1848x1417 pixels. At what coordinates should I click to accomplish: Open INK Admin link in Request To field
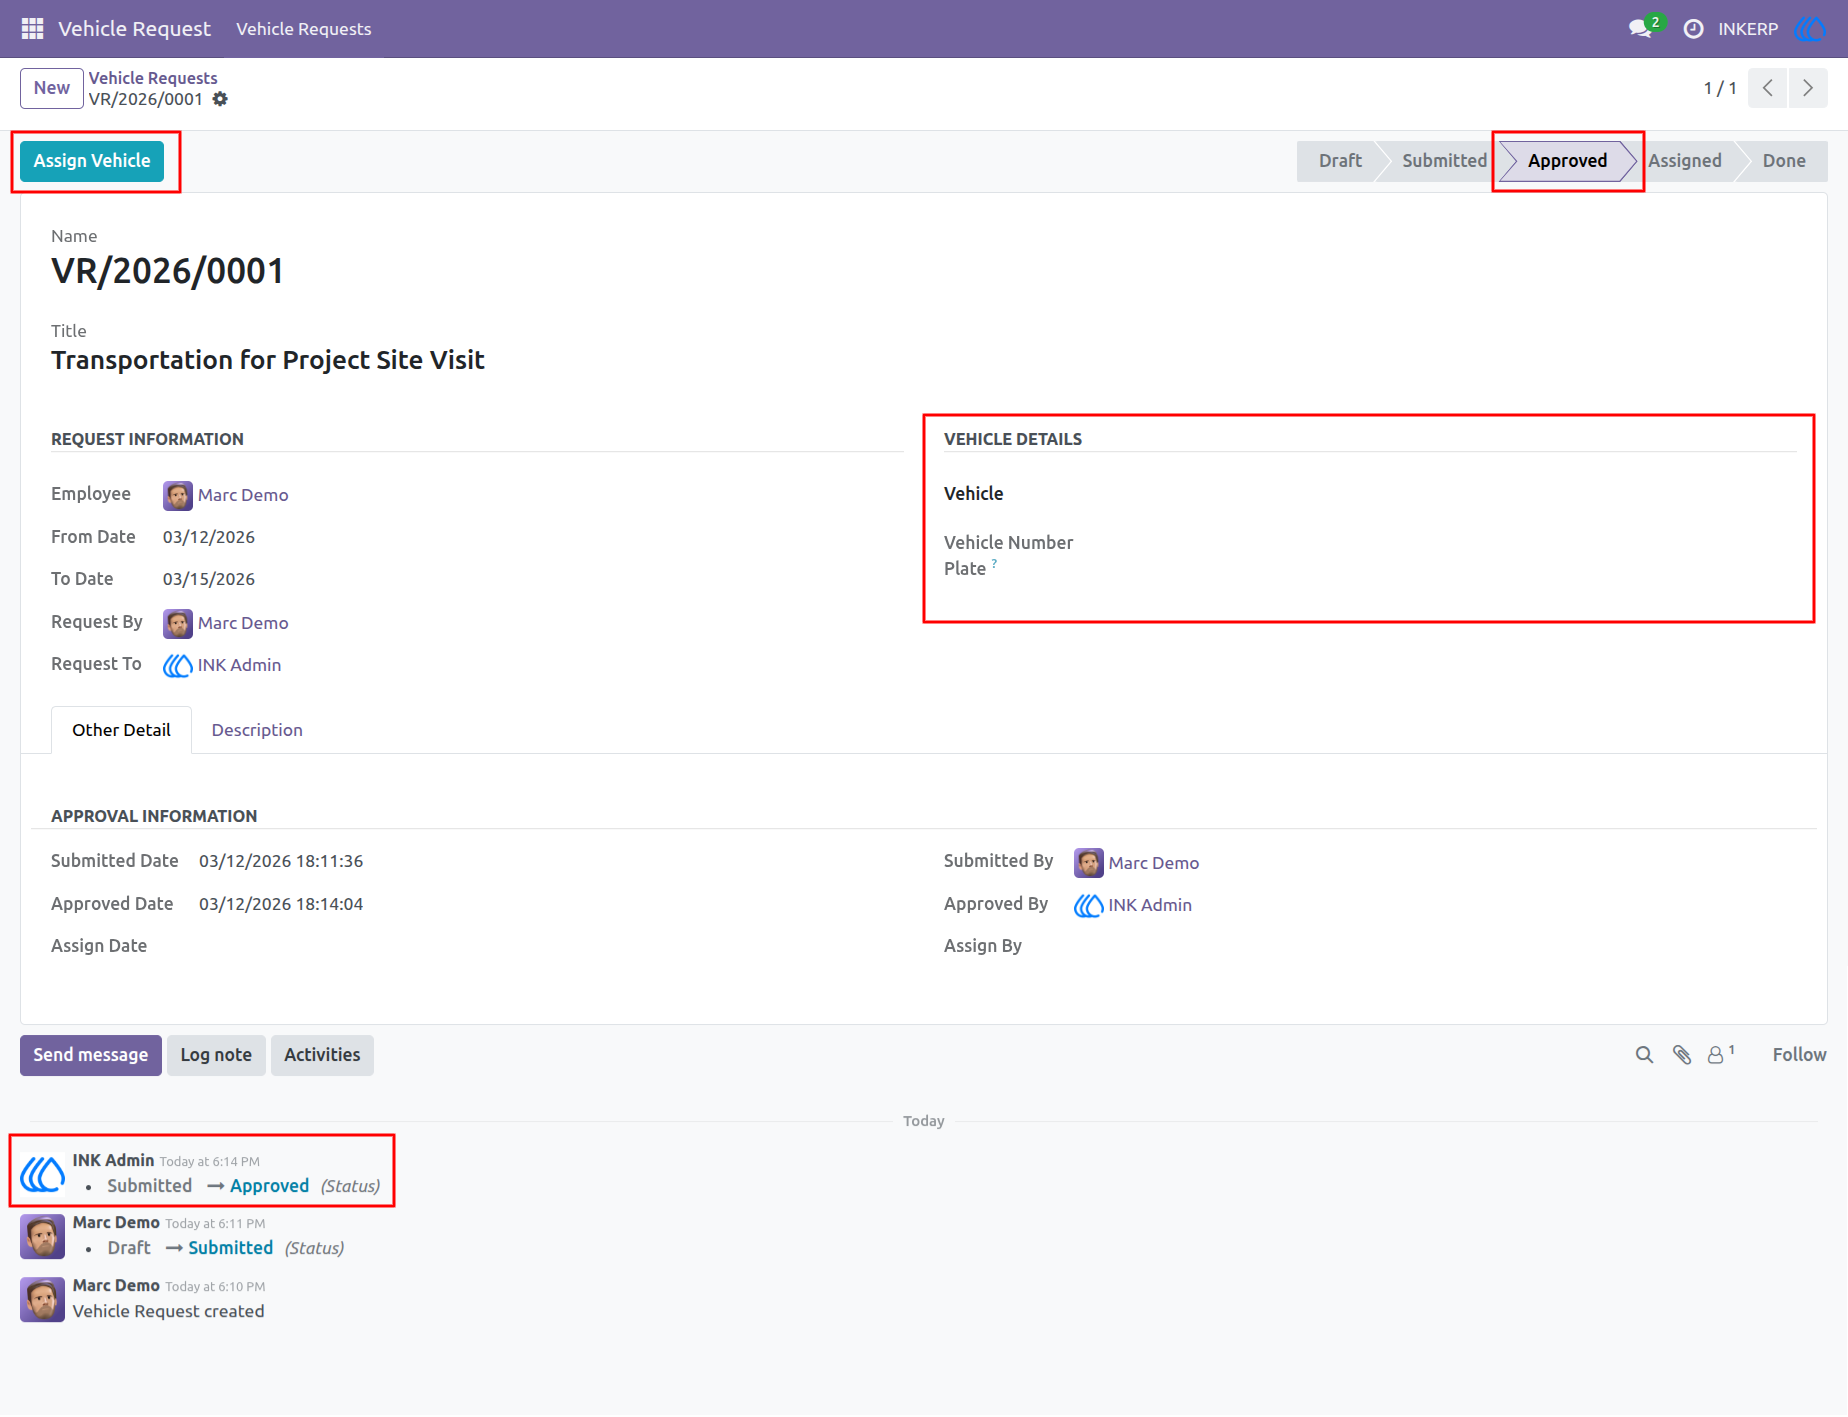point(239,665)
